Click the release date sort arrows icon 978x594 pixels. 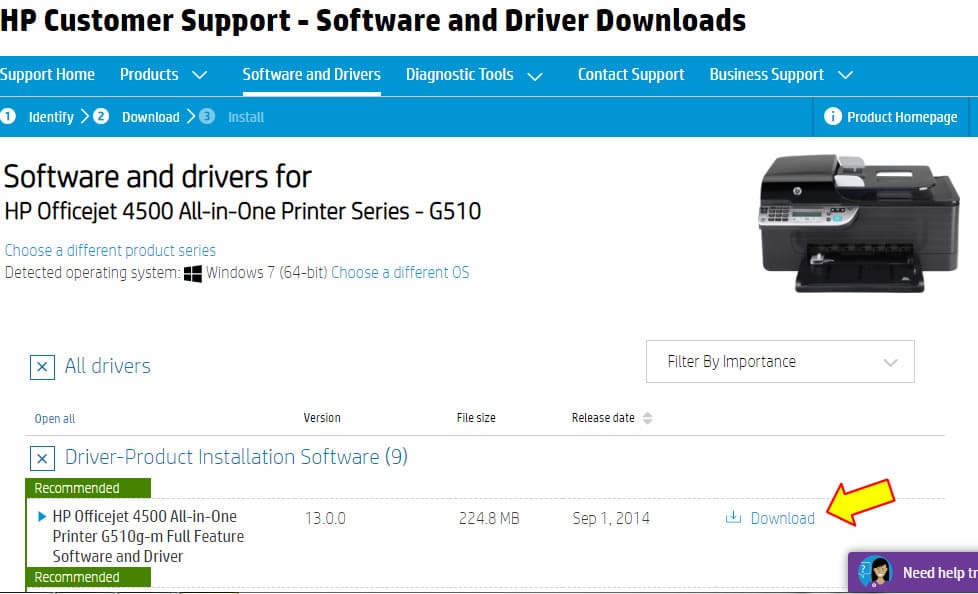647,418
